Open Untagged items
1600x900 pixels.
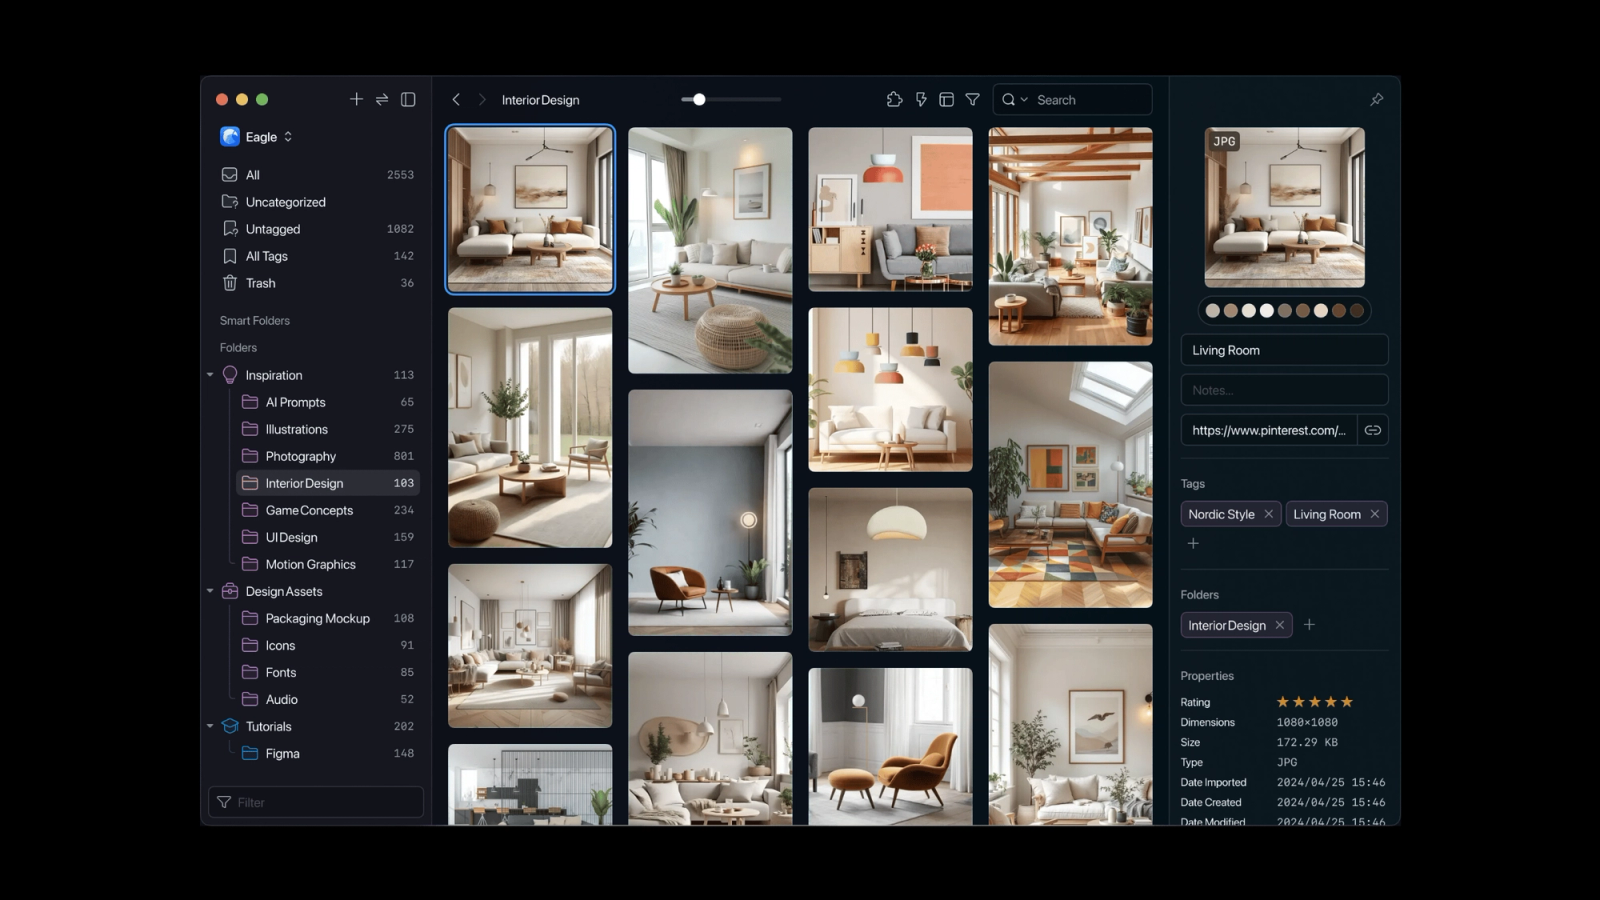pyautogui.click(x=316, y=229)
